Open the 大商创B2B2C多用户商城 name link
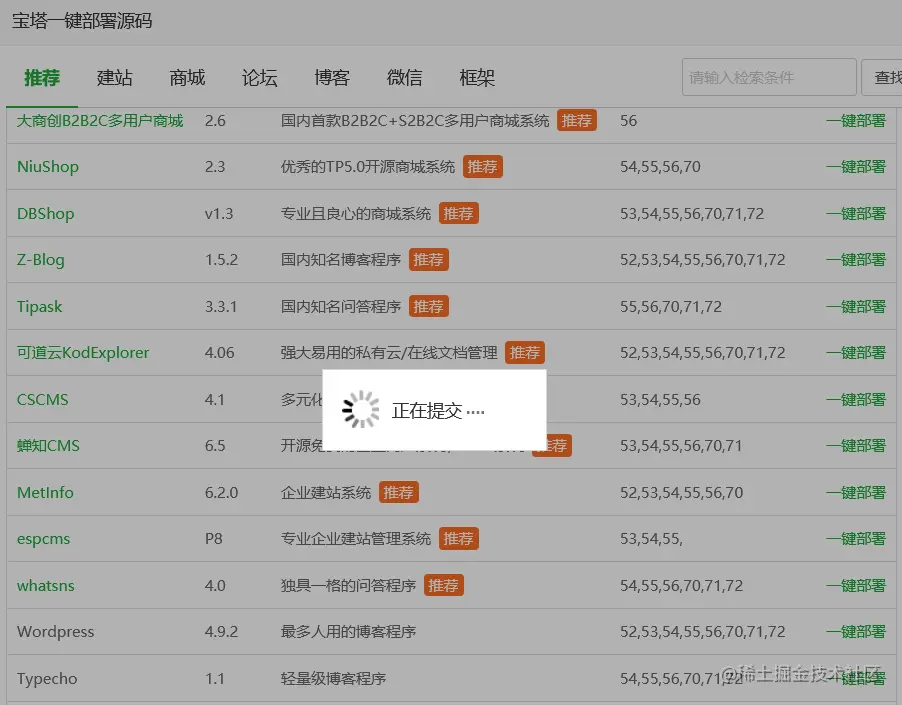 pos(100,121)
